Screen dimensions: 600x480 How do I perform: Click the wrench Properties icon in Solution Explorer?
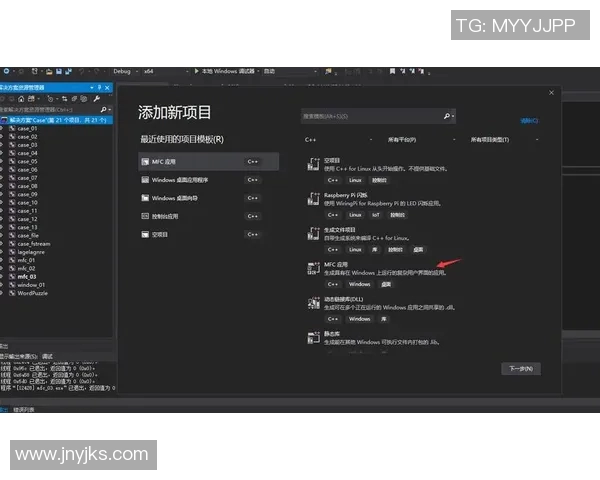tap(97, 99)
